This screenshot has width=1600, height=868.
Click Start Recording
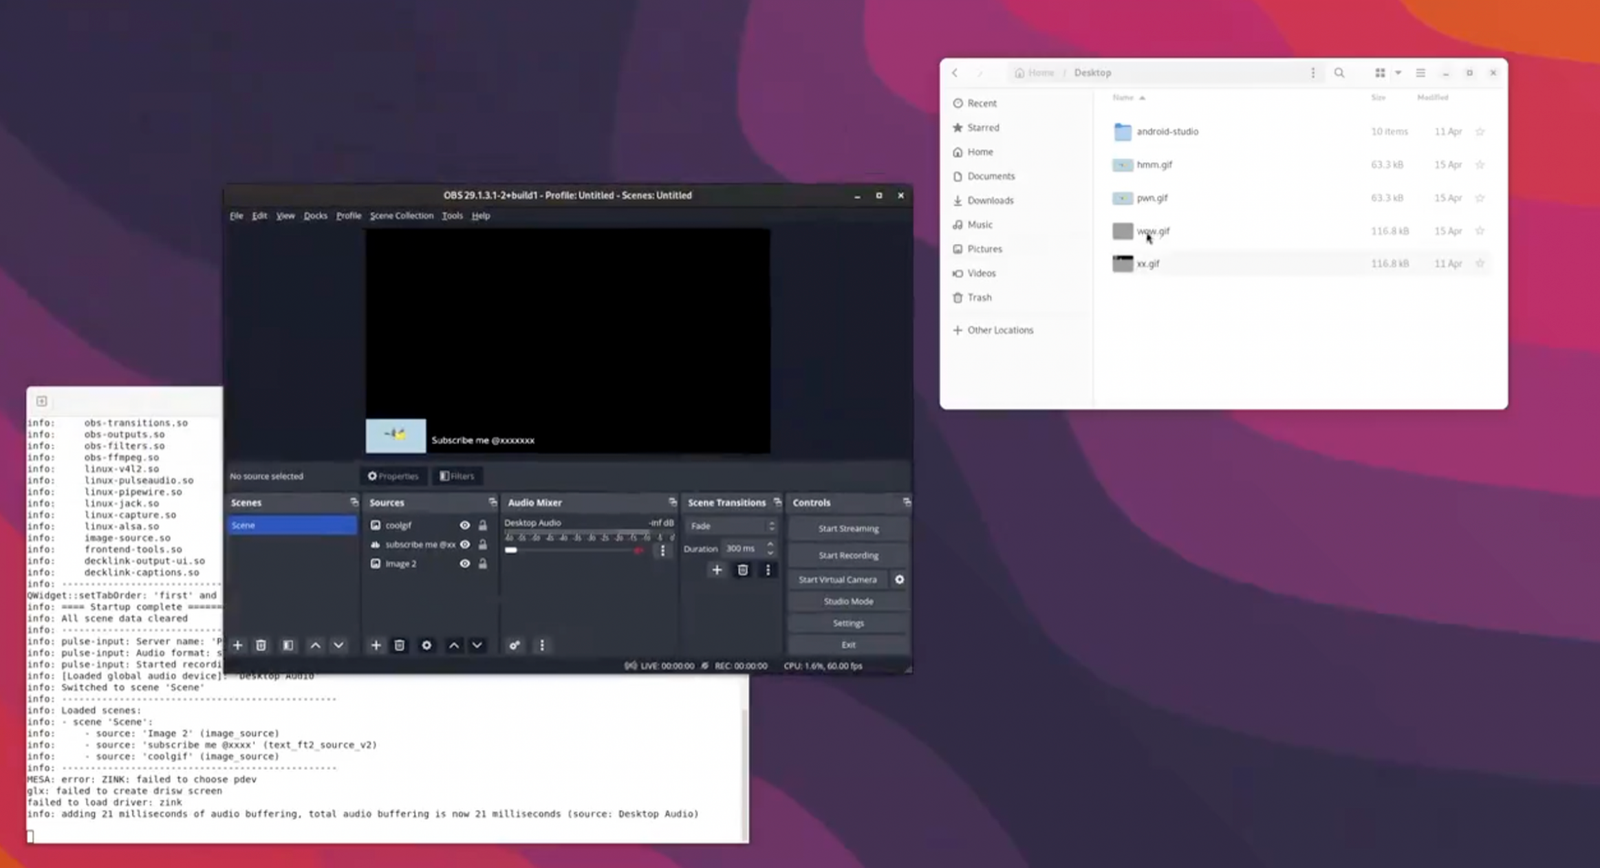tap(848, 556)
